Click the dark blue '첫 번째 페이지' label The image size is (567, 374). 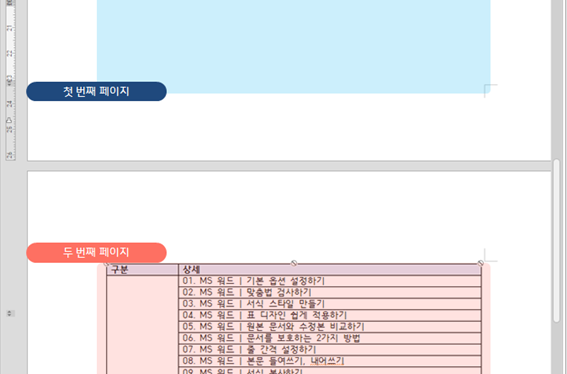pos(96,92)
